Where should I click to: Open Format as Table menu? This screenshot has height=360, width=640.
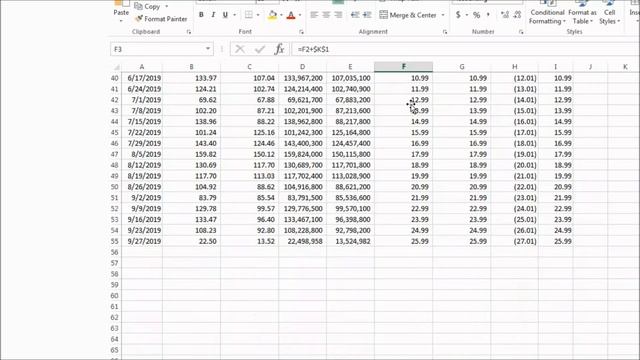point(582,13)
